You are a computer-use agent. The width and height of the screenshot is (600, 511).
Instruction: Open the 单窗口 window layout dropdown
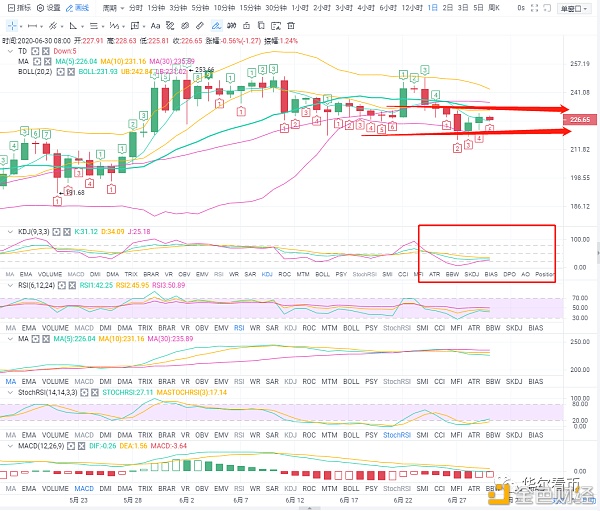click(x=574, y=8)
